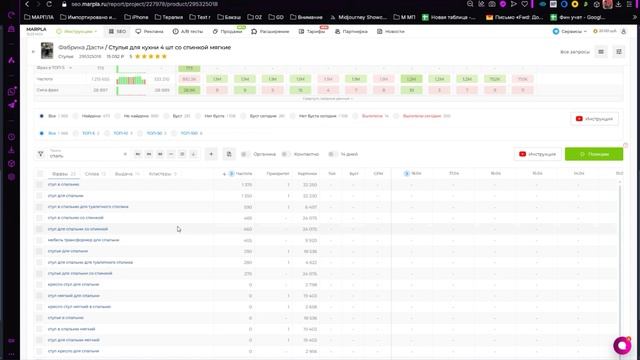
Task: Click the Новости icon in navigation
Action: click(380, 31)
